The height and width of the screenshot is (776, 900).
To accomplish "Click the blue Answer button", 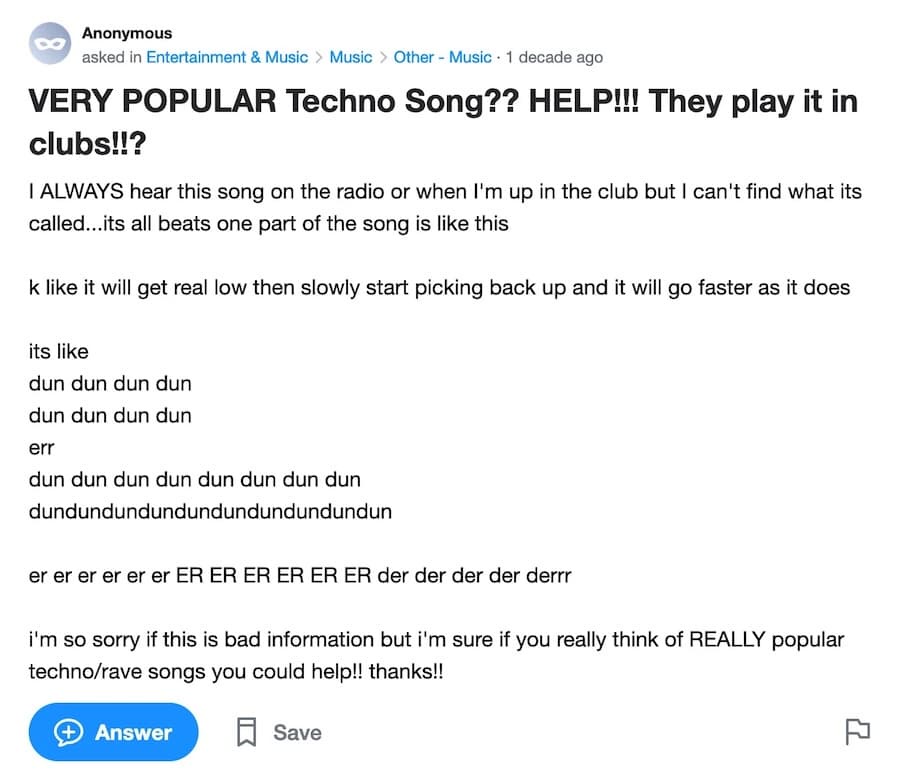I will pos(114,732).
